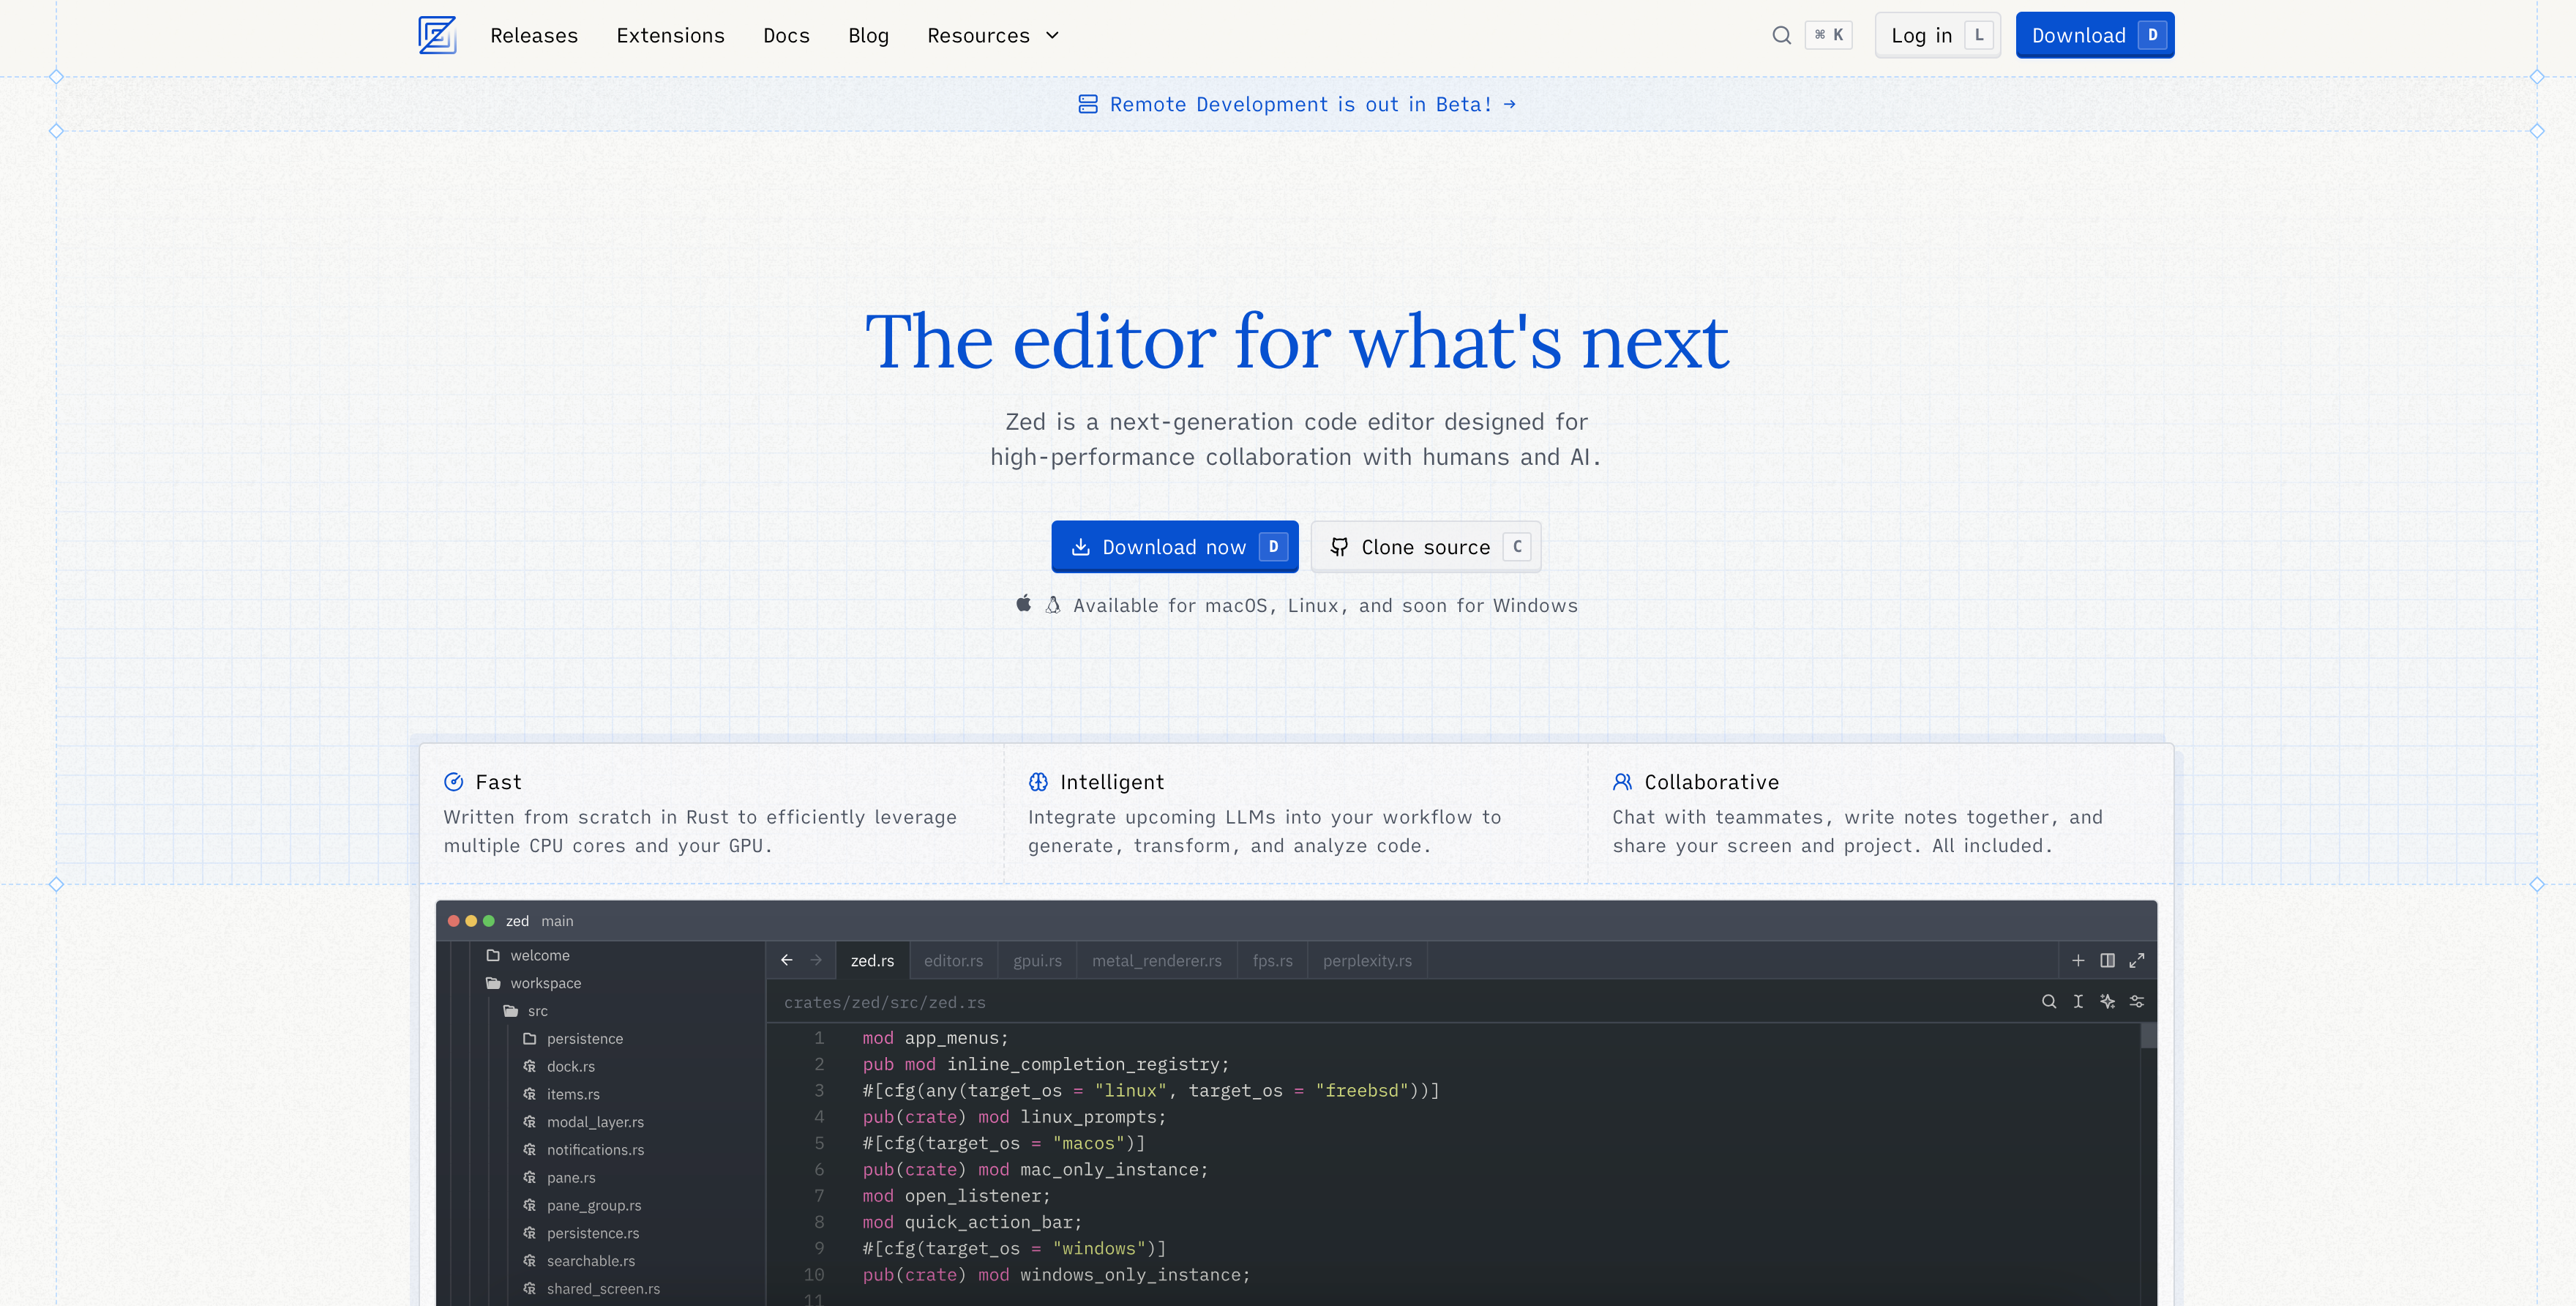Image resolution: width=2576 pixels, height=1306 pixels.
Task: Click code line mod quick_action_bar;
Action: point(972,1222)
